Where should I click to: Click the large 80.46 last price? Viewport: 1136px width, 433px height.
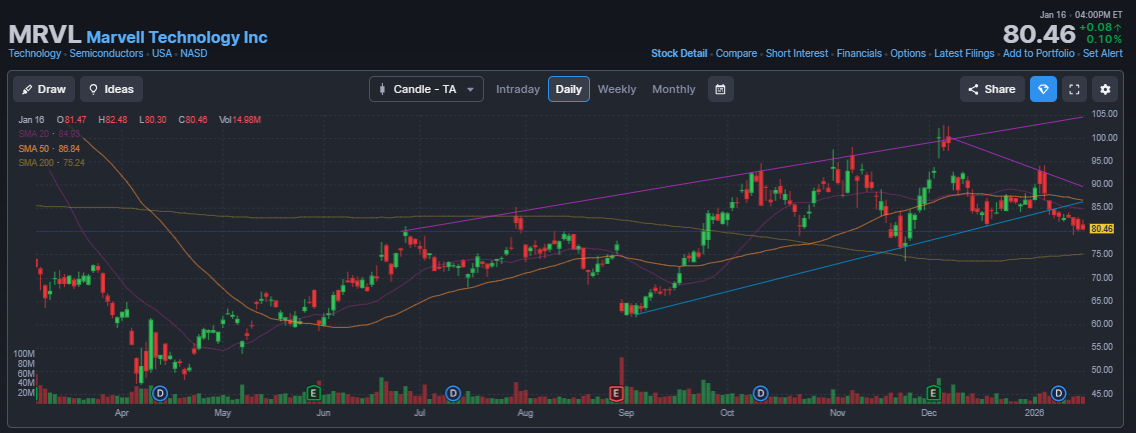[1038, 34]
